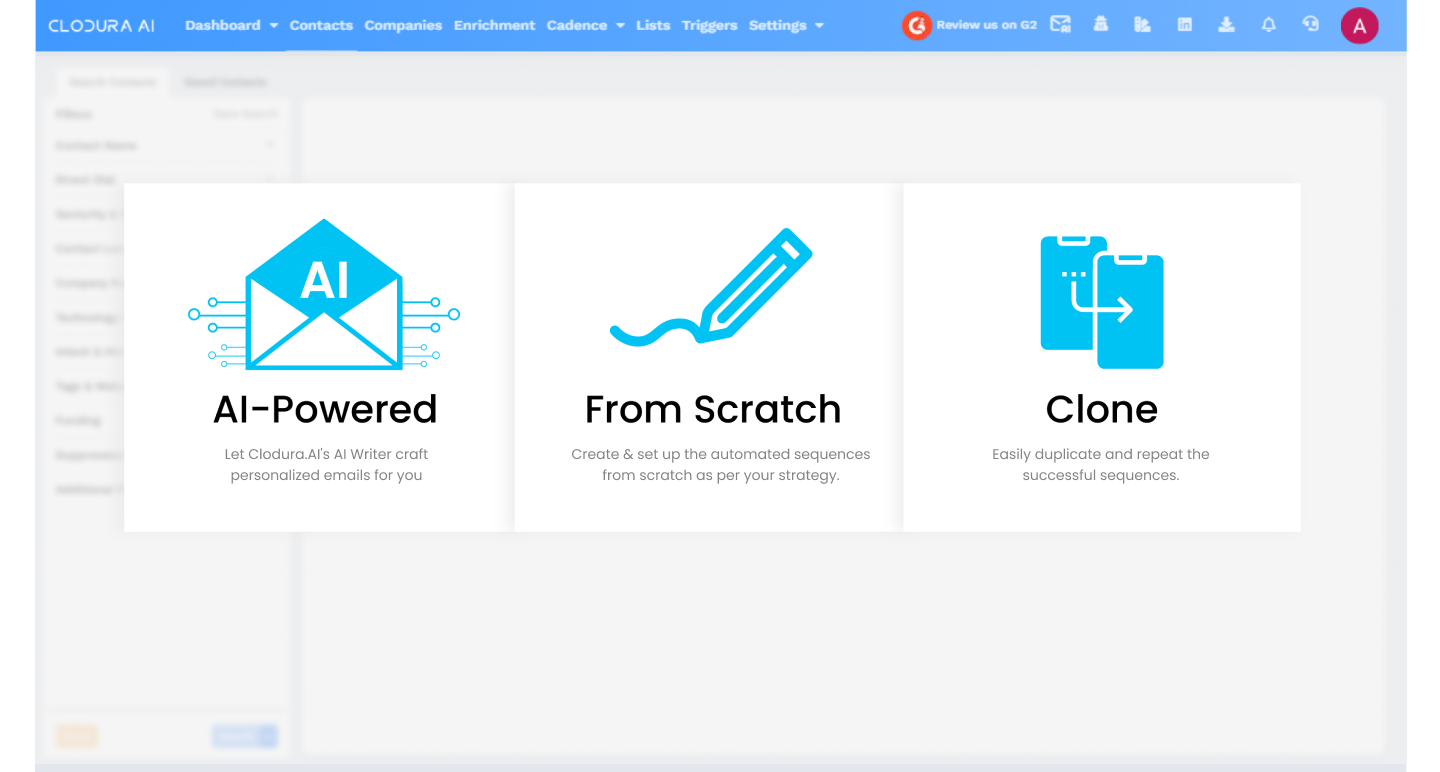Expand the Settings dropdown arrow
Viewport: 1440px width, 772px height.
coord(819,26)
